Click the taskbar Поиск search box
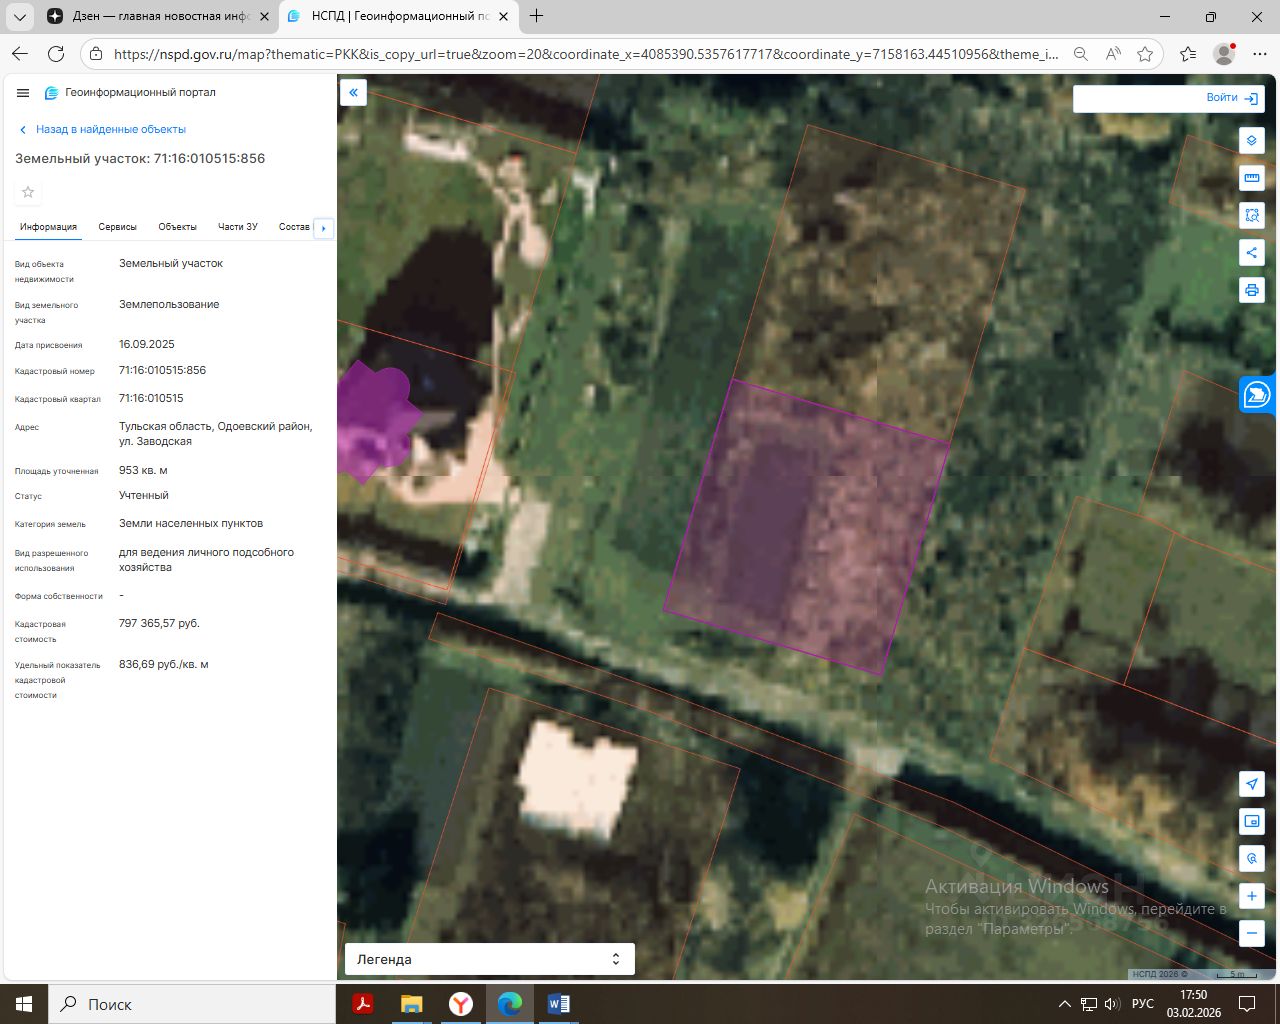Image resolution: width=1280 pixels, height=1024 pixels. pos(192,1004)
